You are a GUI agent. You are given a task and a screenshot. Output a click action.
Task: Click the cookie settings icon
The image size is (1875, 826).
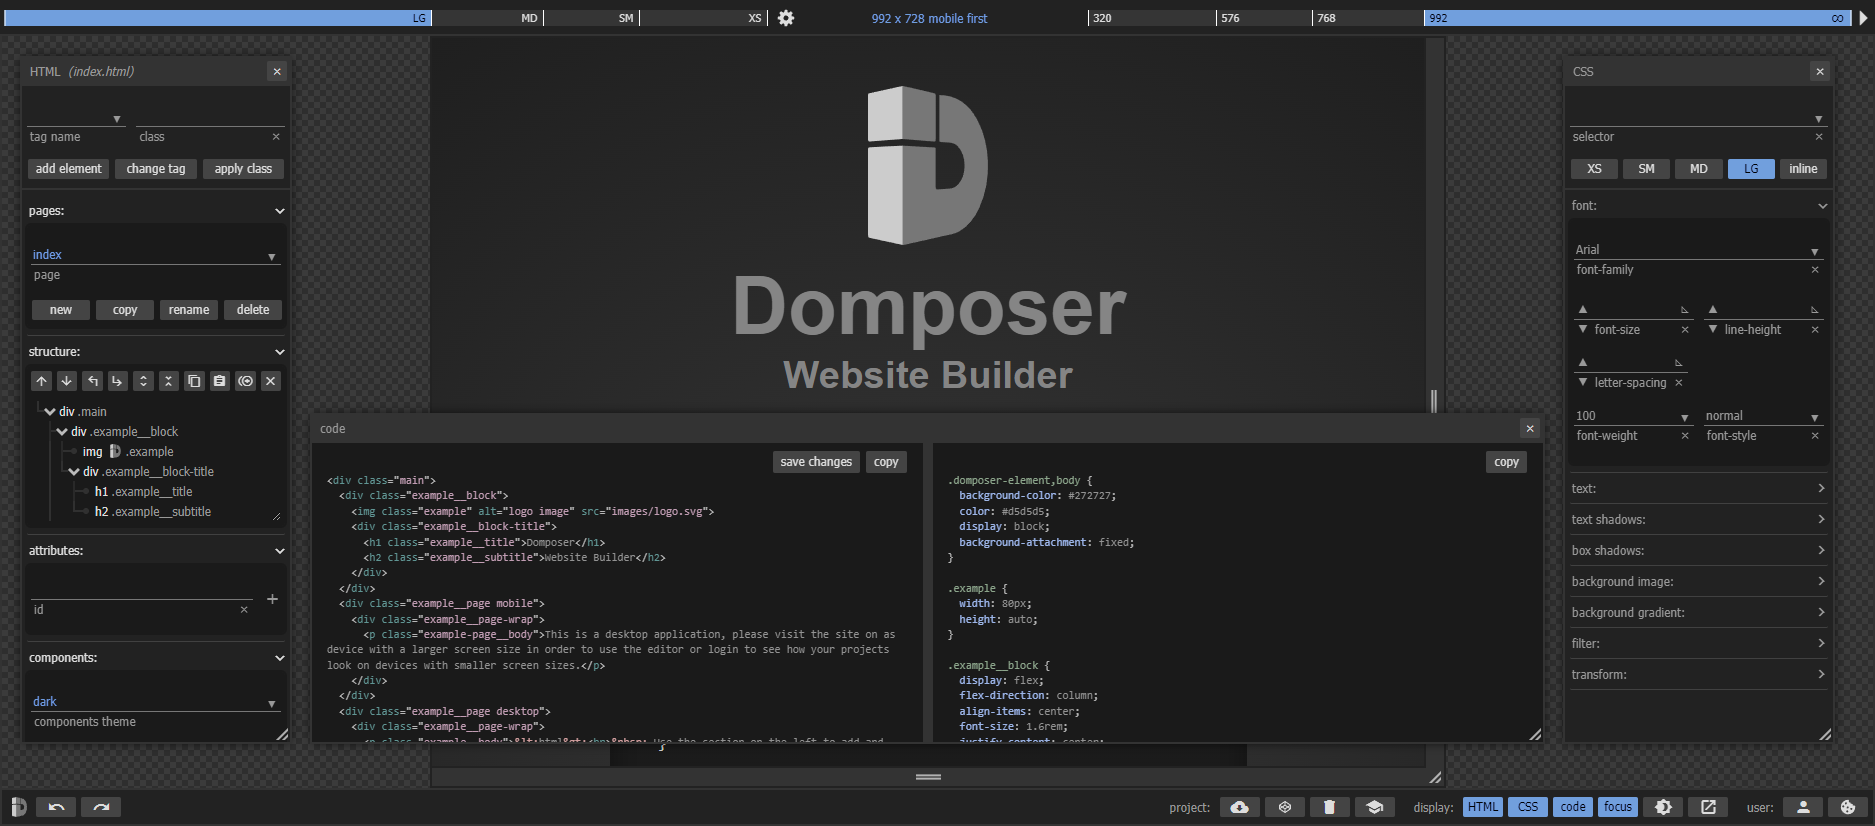(x=1848, y=807)
